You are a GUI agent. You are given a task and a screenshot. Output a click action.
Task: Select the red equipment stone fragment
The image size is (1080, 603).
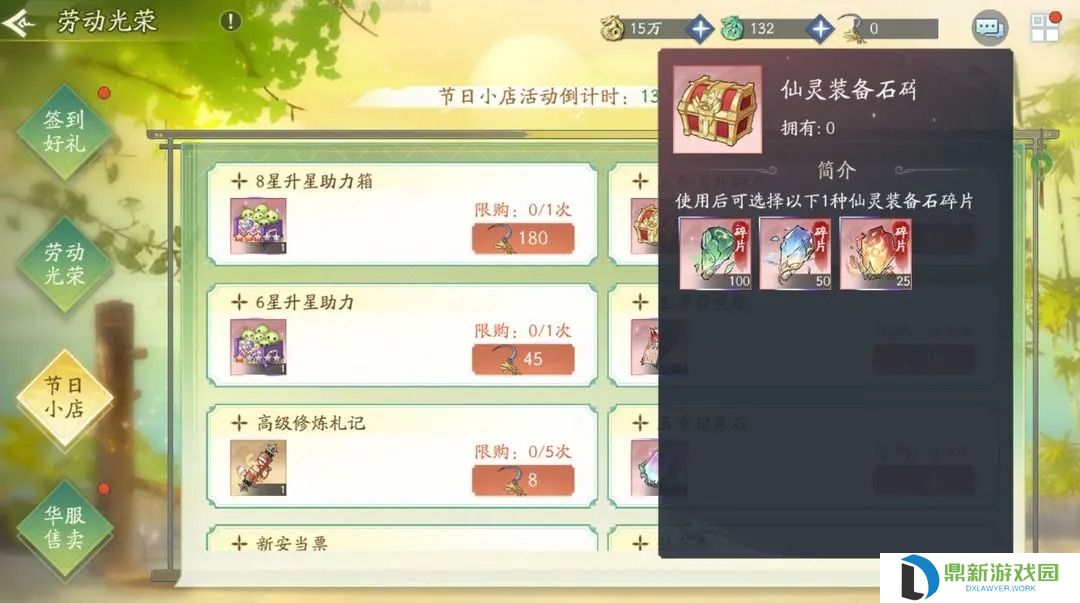click(x=876, y=254)
